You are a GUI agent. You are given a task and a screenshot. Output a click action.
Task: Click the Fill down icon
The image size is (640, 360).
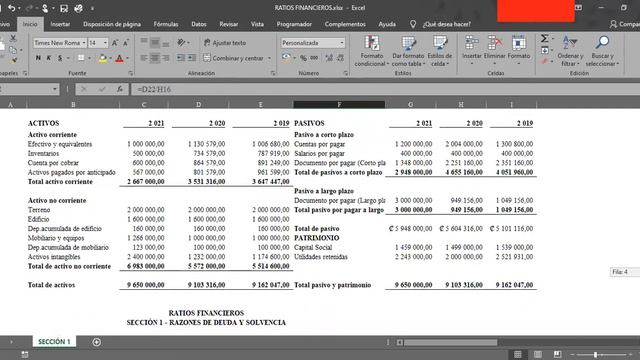pyautogui.click(x=544, y=50)
